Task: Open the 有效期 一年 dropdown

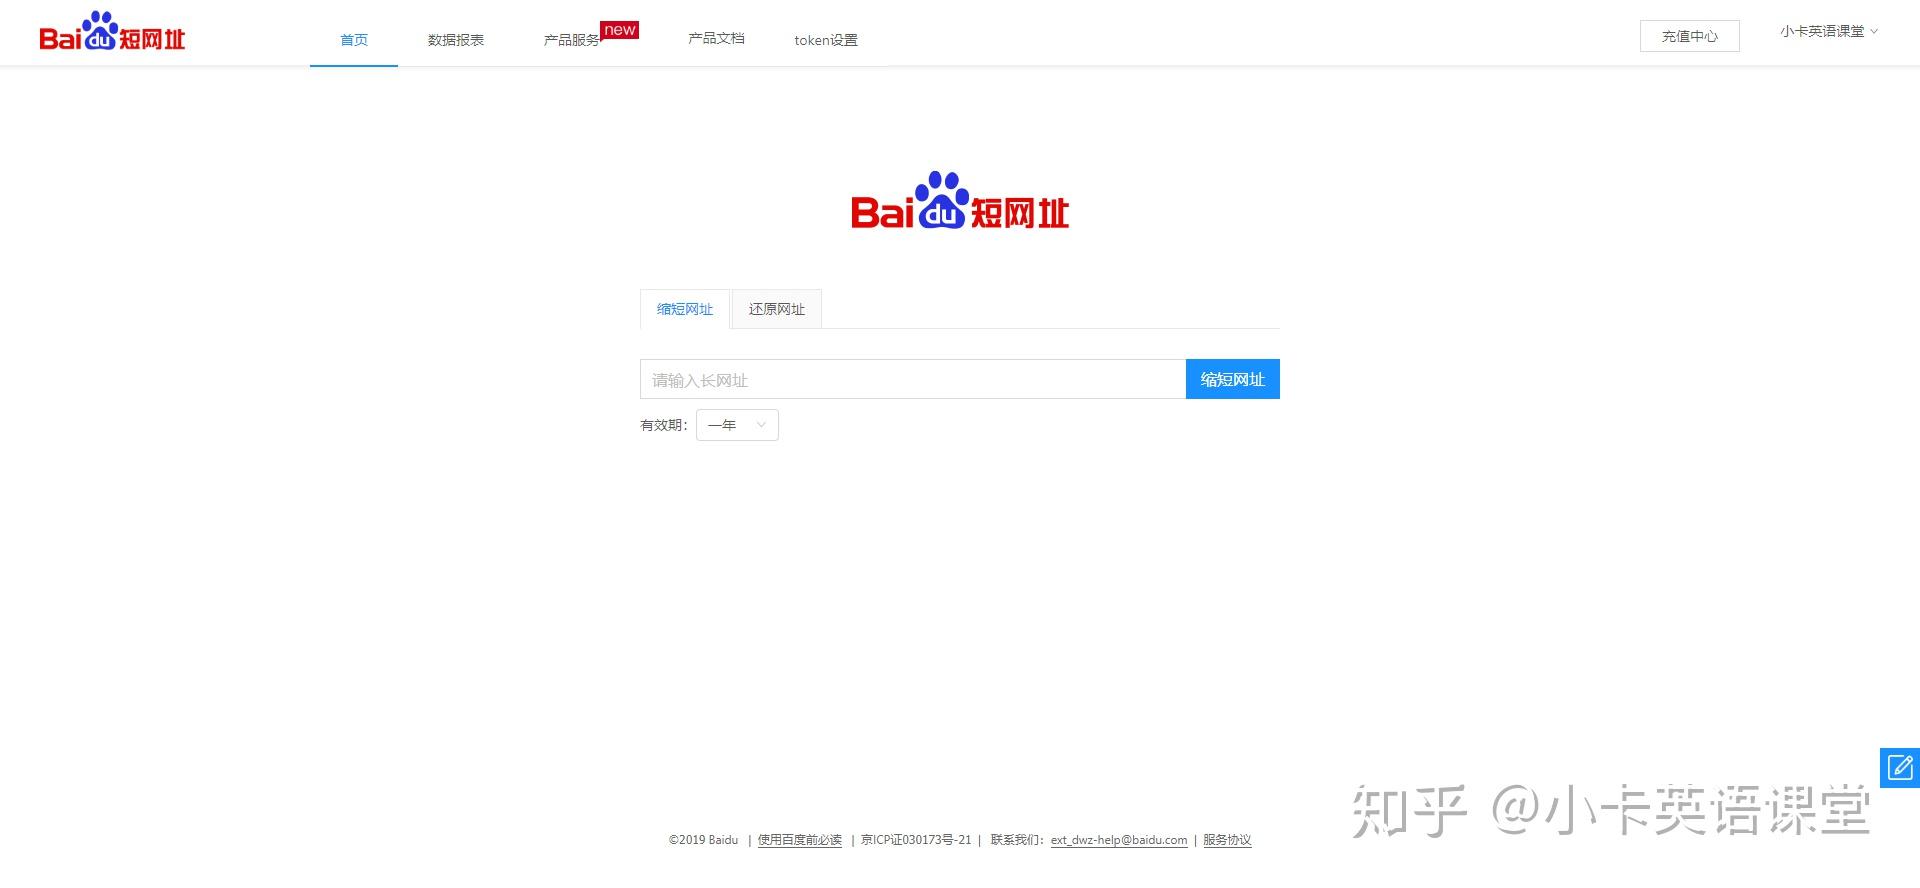Action: [x=737, y=425]
